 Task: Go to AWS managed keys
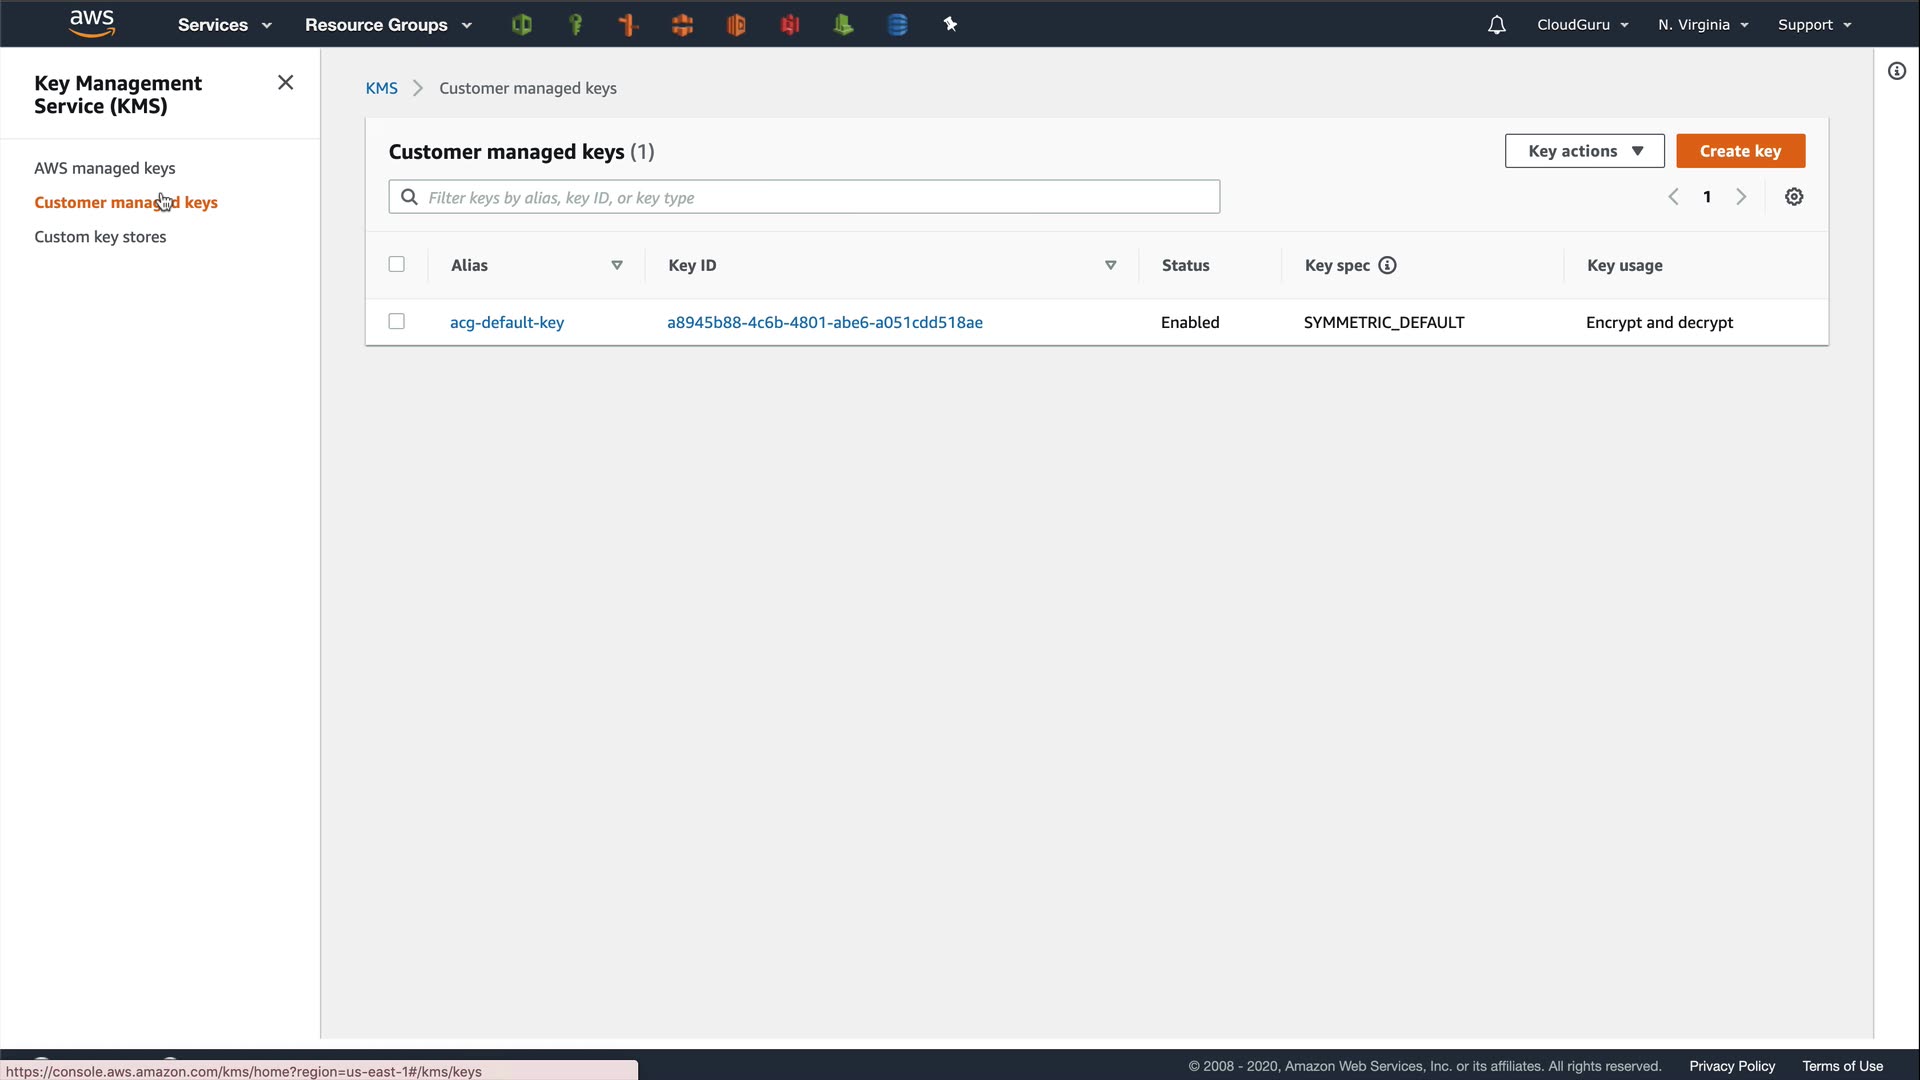(x=105, y=168)
